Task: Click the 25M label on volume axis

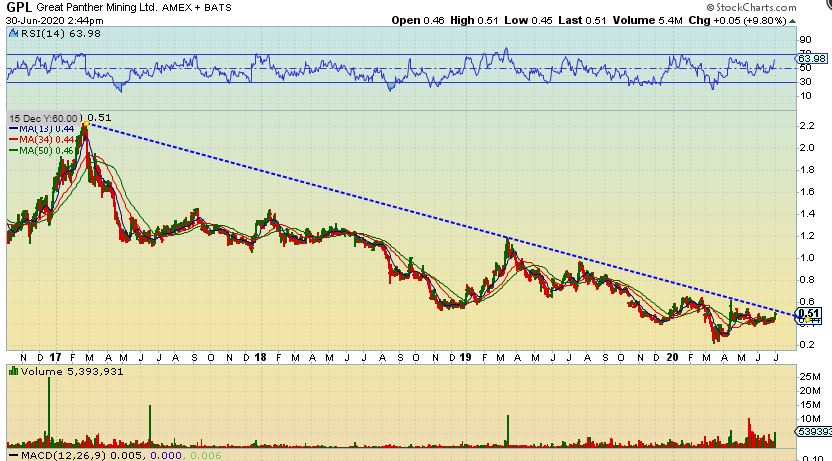Action: (x=810, y=377)
